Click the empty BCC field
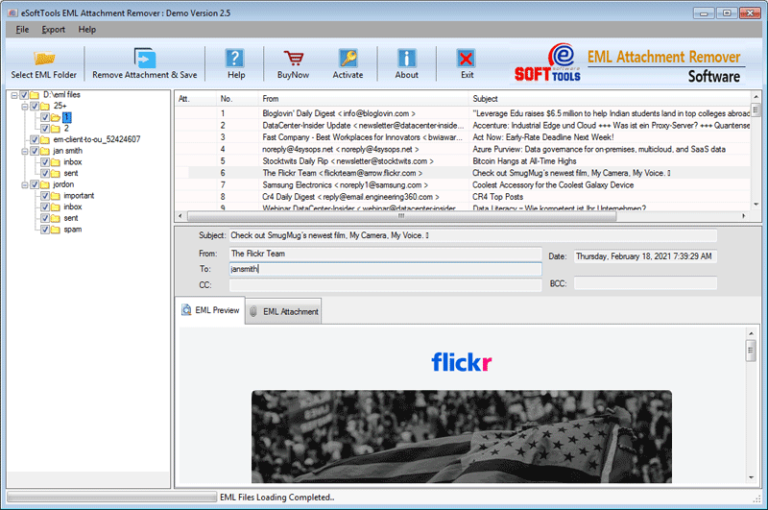768x510 pixels. [x=645, y=283]
